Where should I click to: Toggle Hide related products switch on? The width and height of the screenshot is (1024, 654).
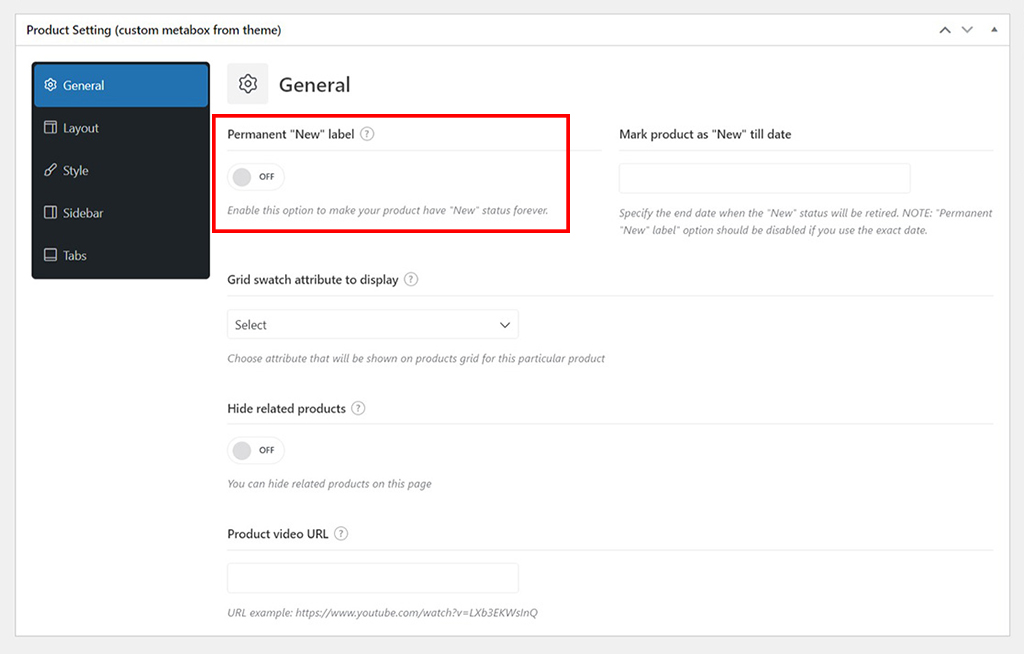[x=256, y=450]
